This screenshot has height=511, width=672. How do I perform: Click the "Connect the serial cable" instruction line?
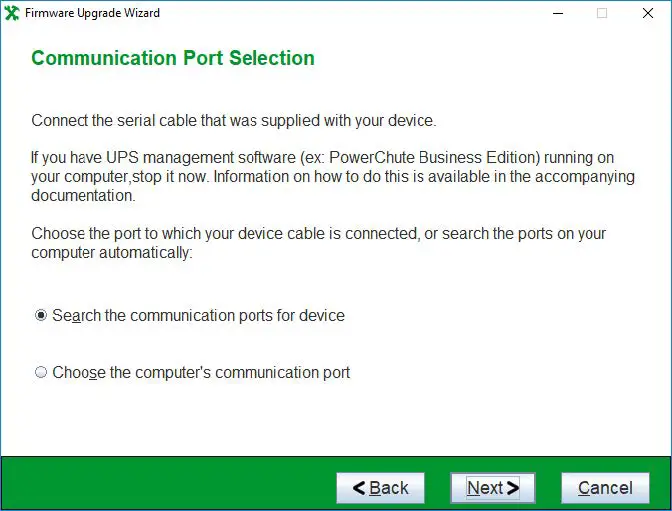234,121
